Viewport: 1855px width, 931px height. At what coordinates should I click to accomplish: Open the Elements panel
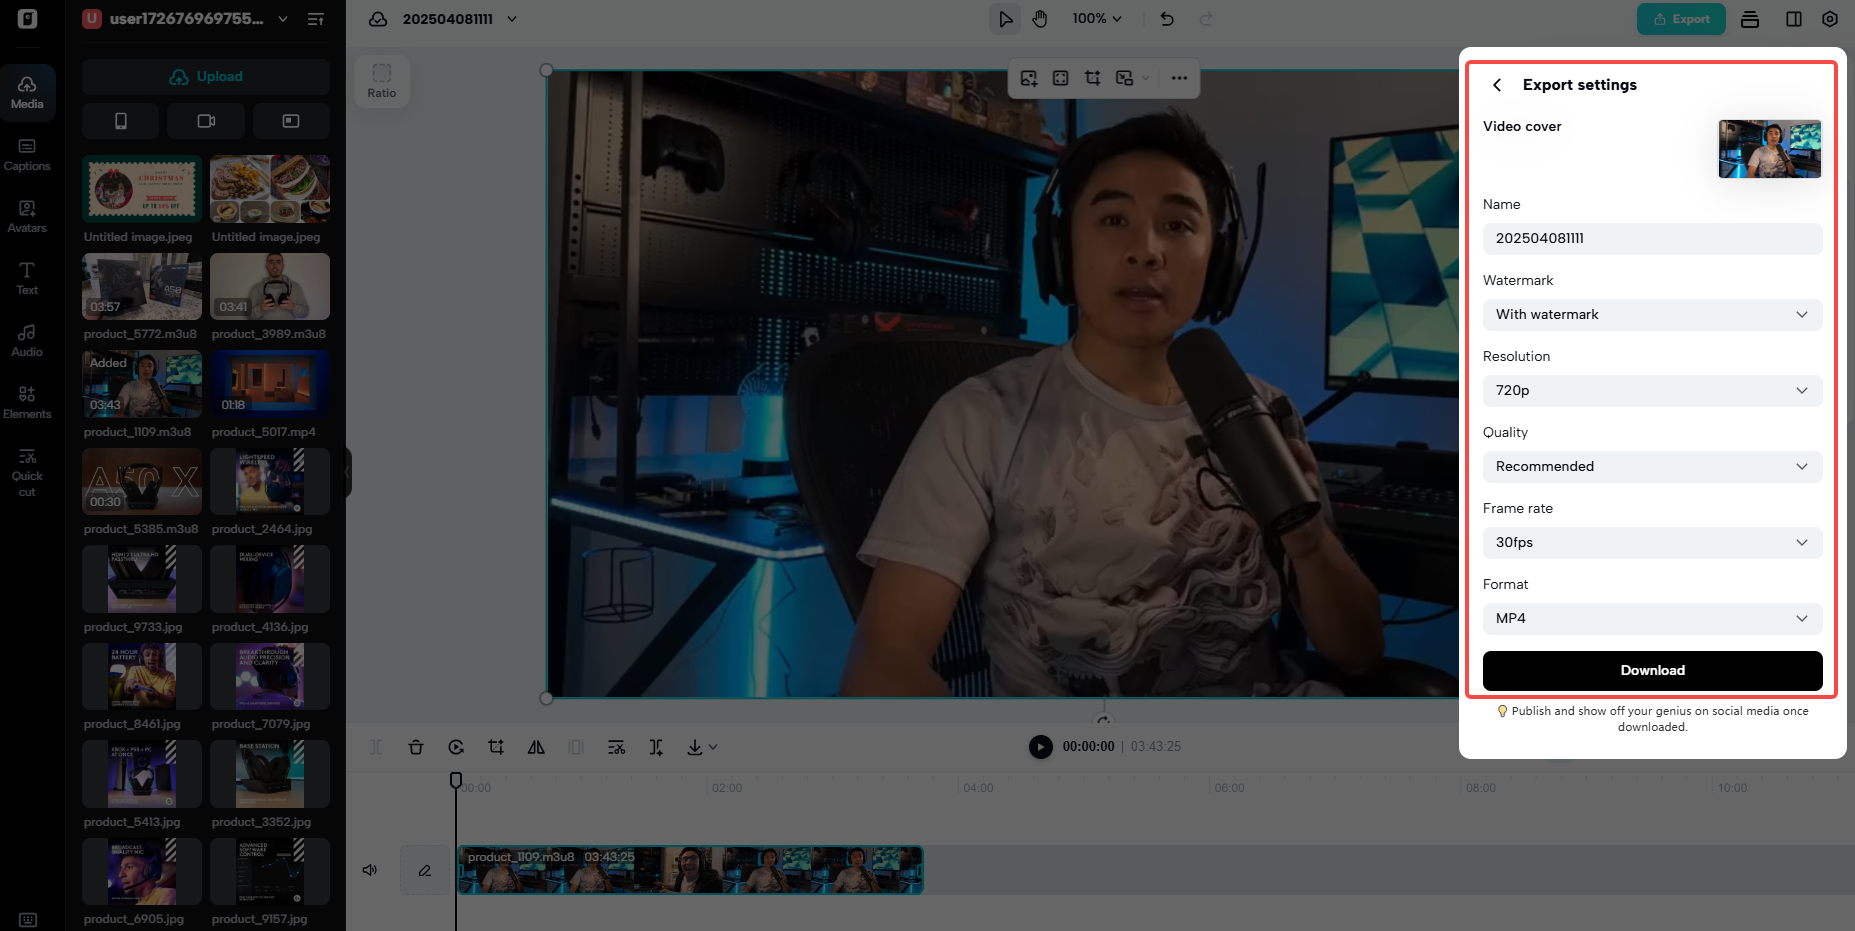[x=27, y=400]
